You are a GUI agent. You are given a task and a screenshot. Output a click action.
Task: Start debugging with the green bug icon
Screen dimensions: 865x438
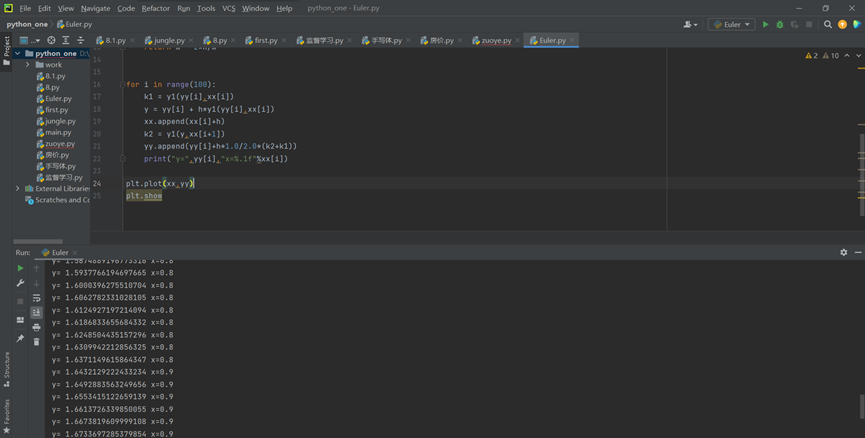[779, 24]
